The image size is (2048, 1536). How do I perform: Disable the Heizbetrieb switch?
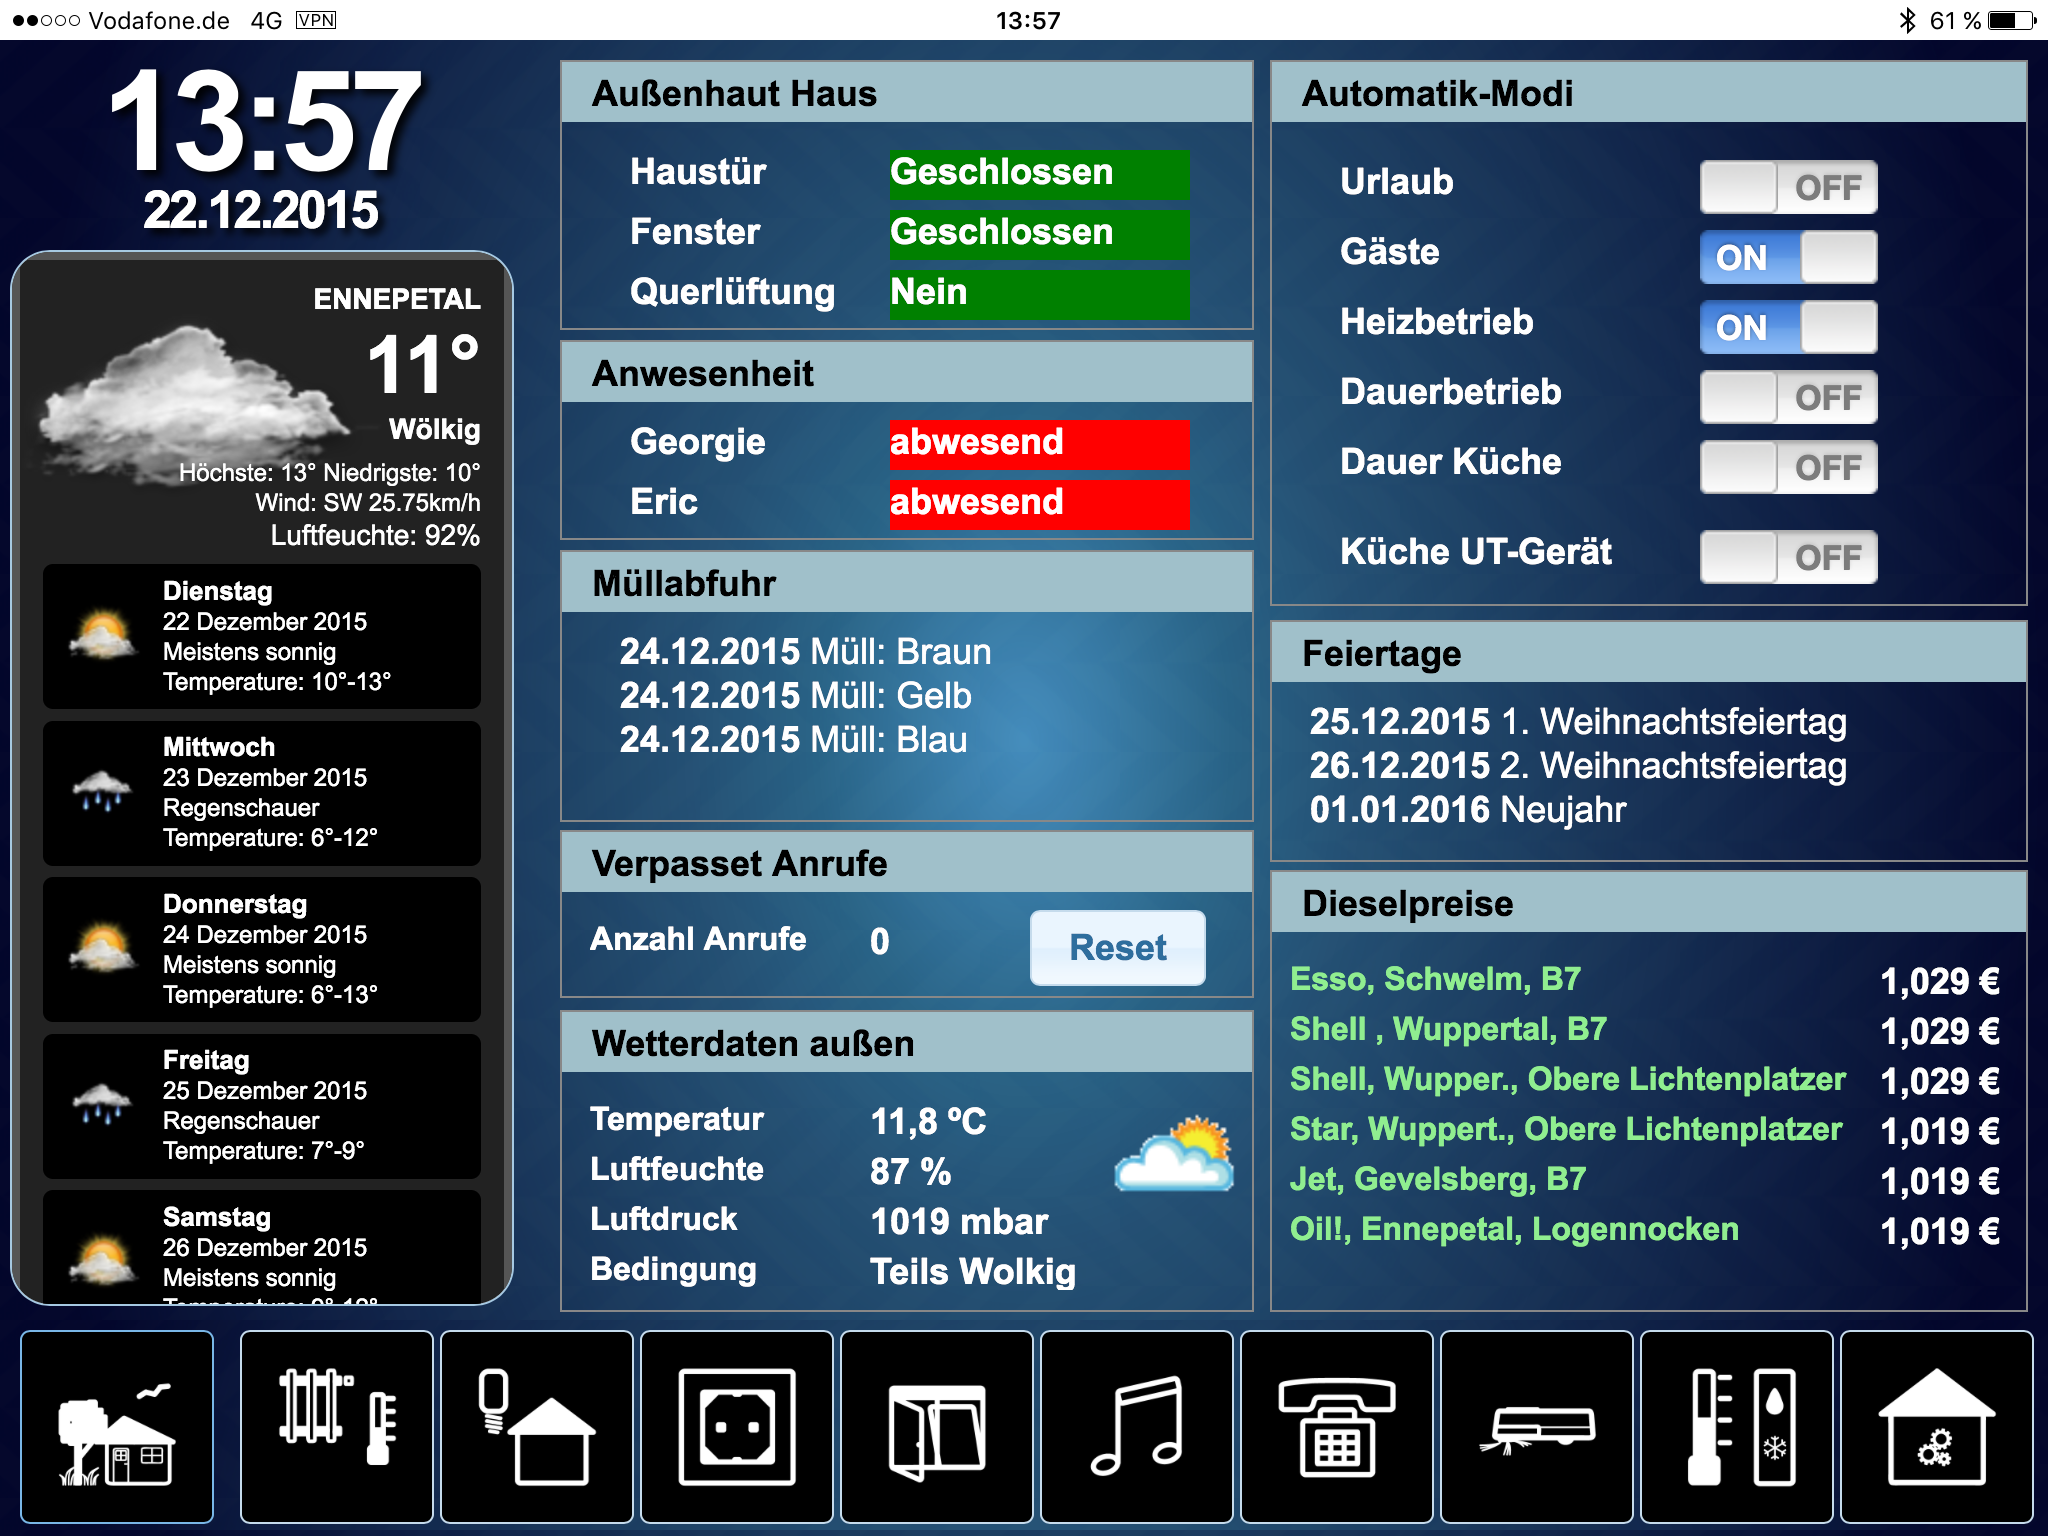click(1788, 327)
